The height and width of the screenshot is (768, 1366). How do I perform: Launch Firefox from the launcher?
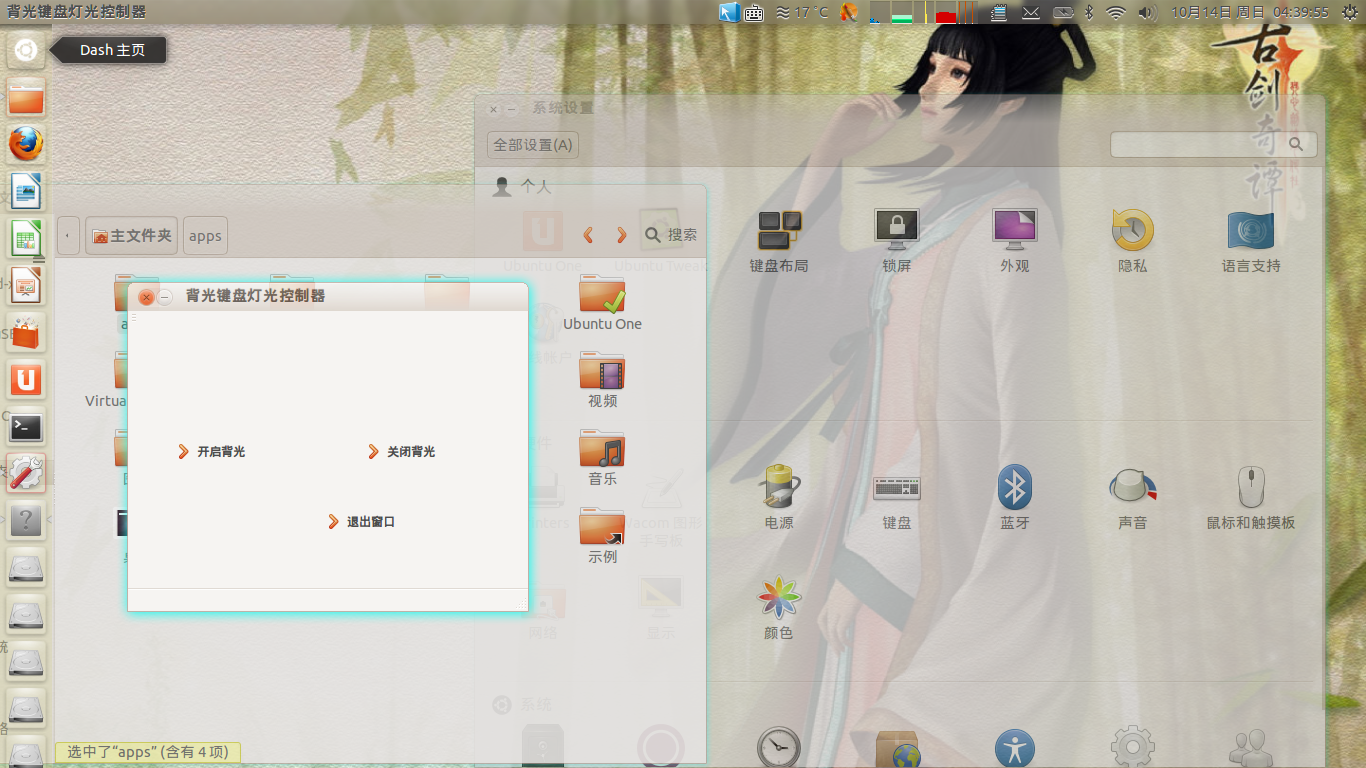(26, 144)
